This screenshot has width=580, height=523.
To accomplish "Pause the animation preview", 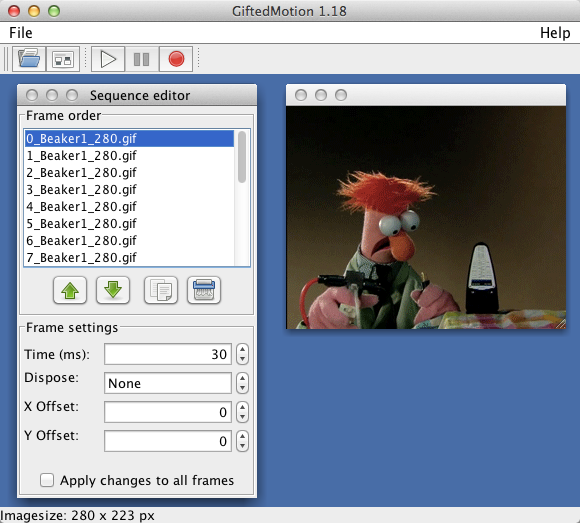I will (x=142, y=59).
